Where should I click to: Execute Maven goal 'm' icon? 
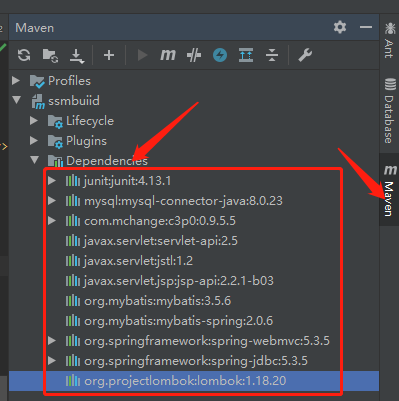[x=168, y=55]
